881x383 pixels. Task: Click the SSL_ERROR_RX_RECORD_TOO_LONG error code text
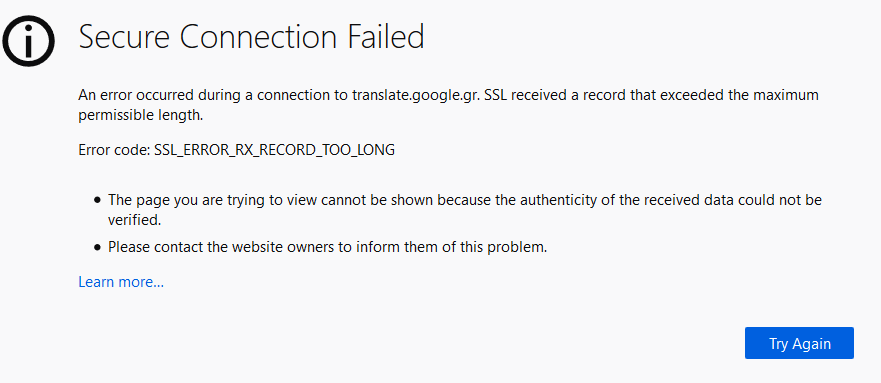tap(274, 151)
